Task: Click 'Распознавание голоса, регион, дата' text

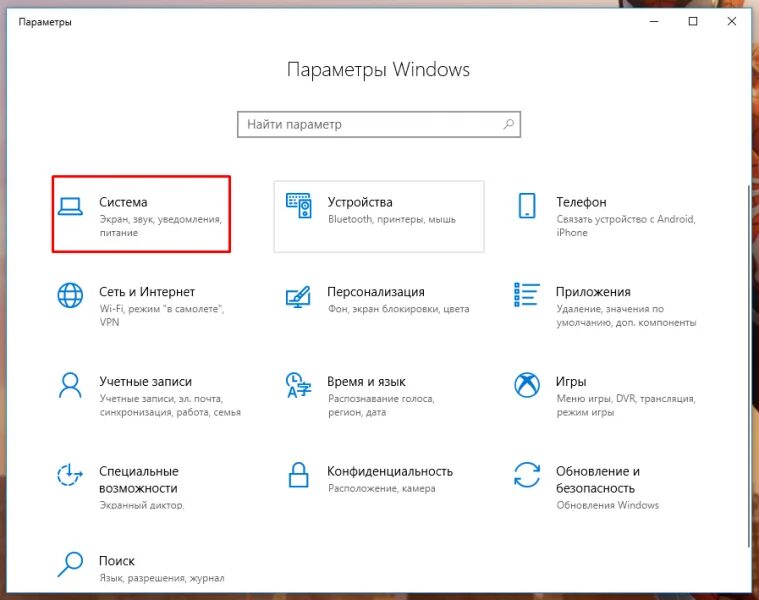Action: (x=381, y=405)
